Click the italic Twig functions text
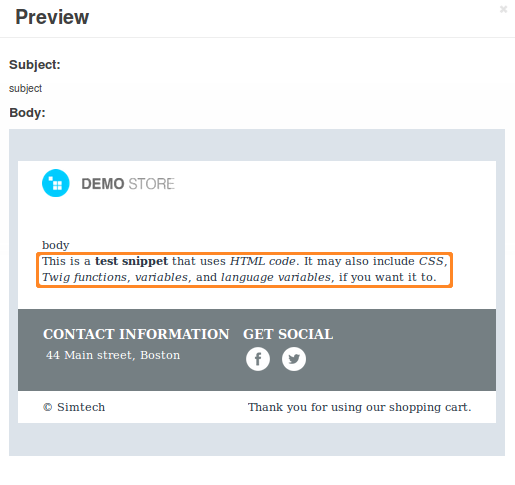Image resolution: width=515 pixels, height=485 pixels. (84, 277)
